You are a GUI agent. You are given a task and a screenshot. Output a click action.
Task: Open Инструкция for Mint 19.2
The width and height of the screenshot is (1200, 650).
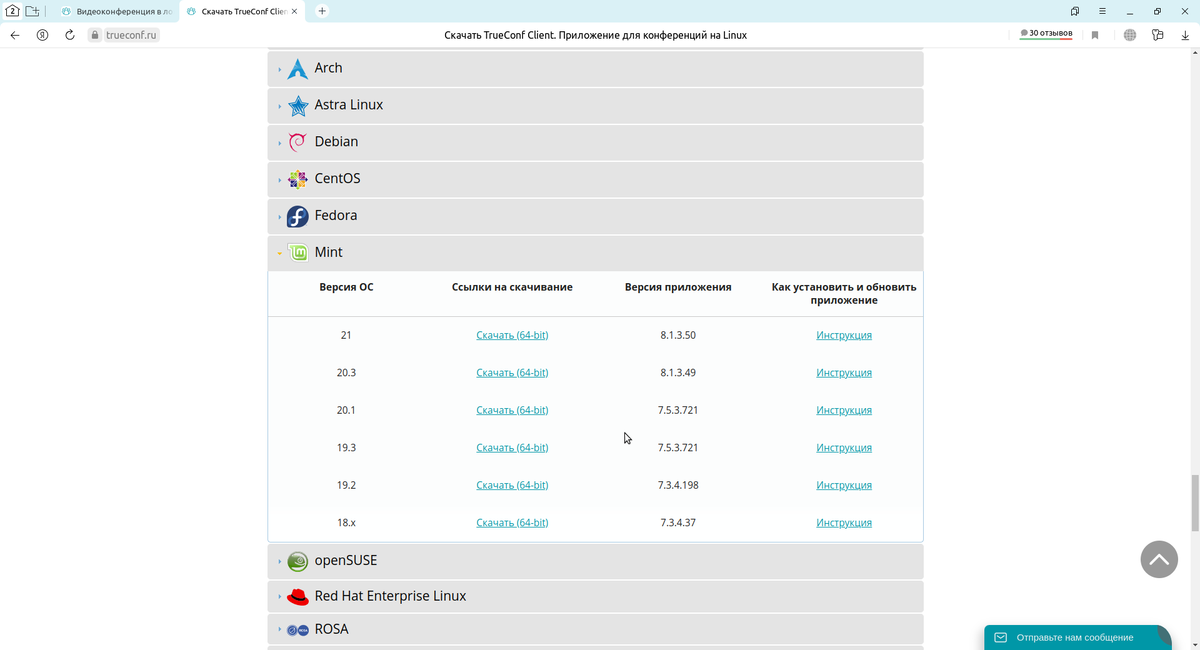[x=844, y=486]
